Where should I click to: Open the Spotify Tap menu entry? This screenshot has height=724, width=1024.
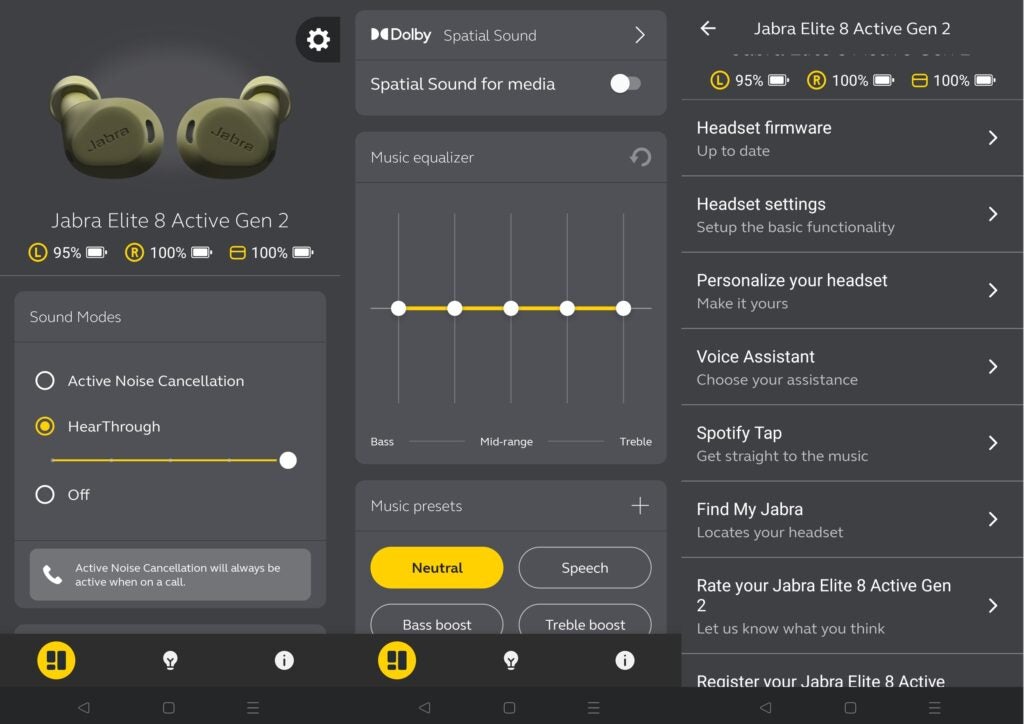tap(852, 444)
